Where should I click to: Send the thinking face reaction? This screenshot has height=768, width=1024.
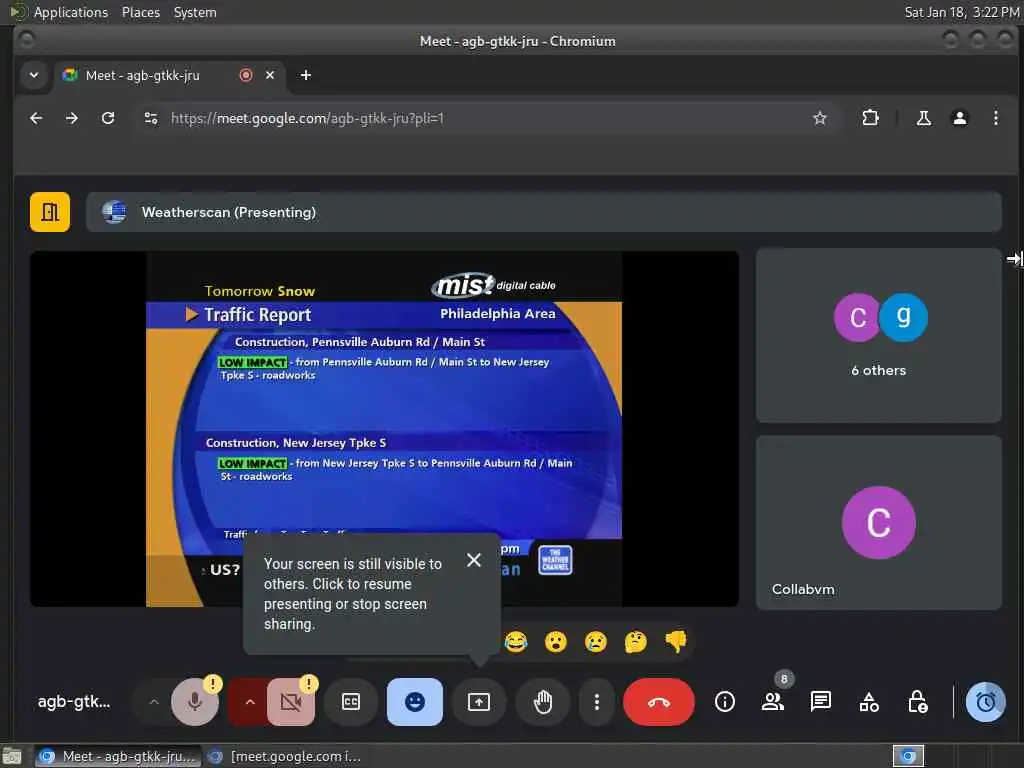[635, 642]
